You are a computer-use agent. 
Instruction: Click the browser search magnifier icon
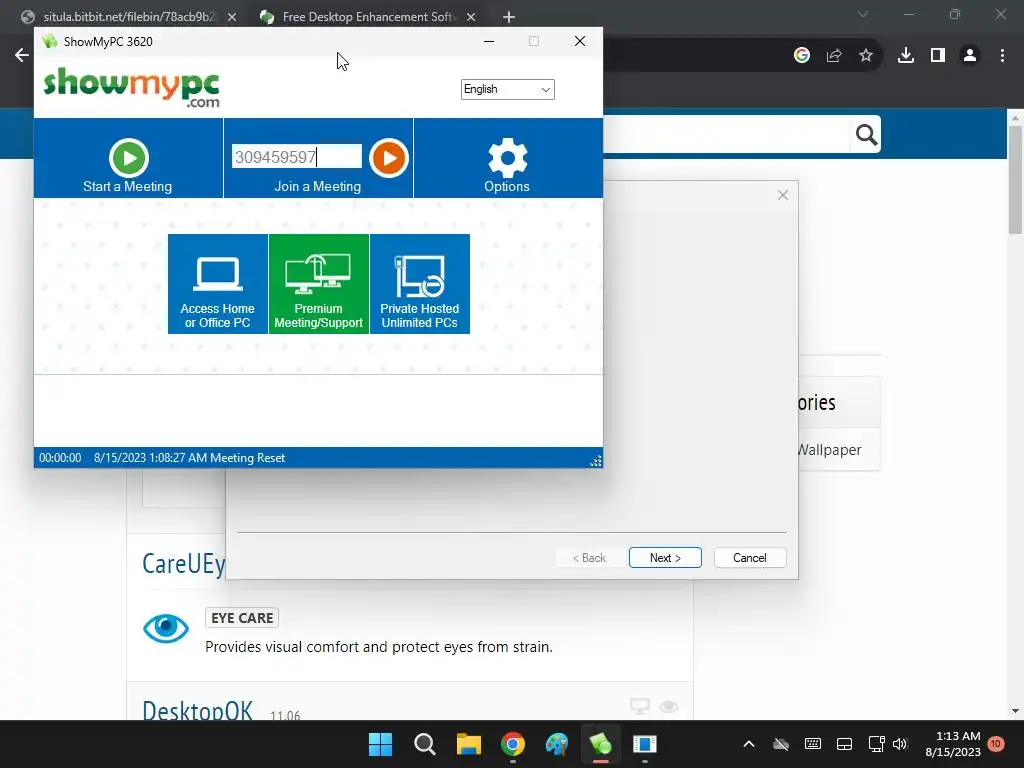point(866,135)
